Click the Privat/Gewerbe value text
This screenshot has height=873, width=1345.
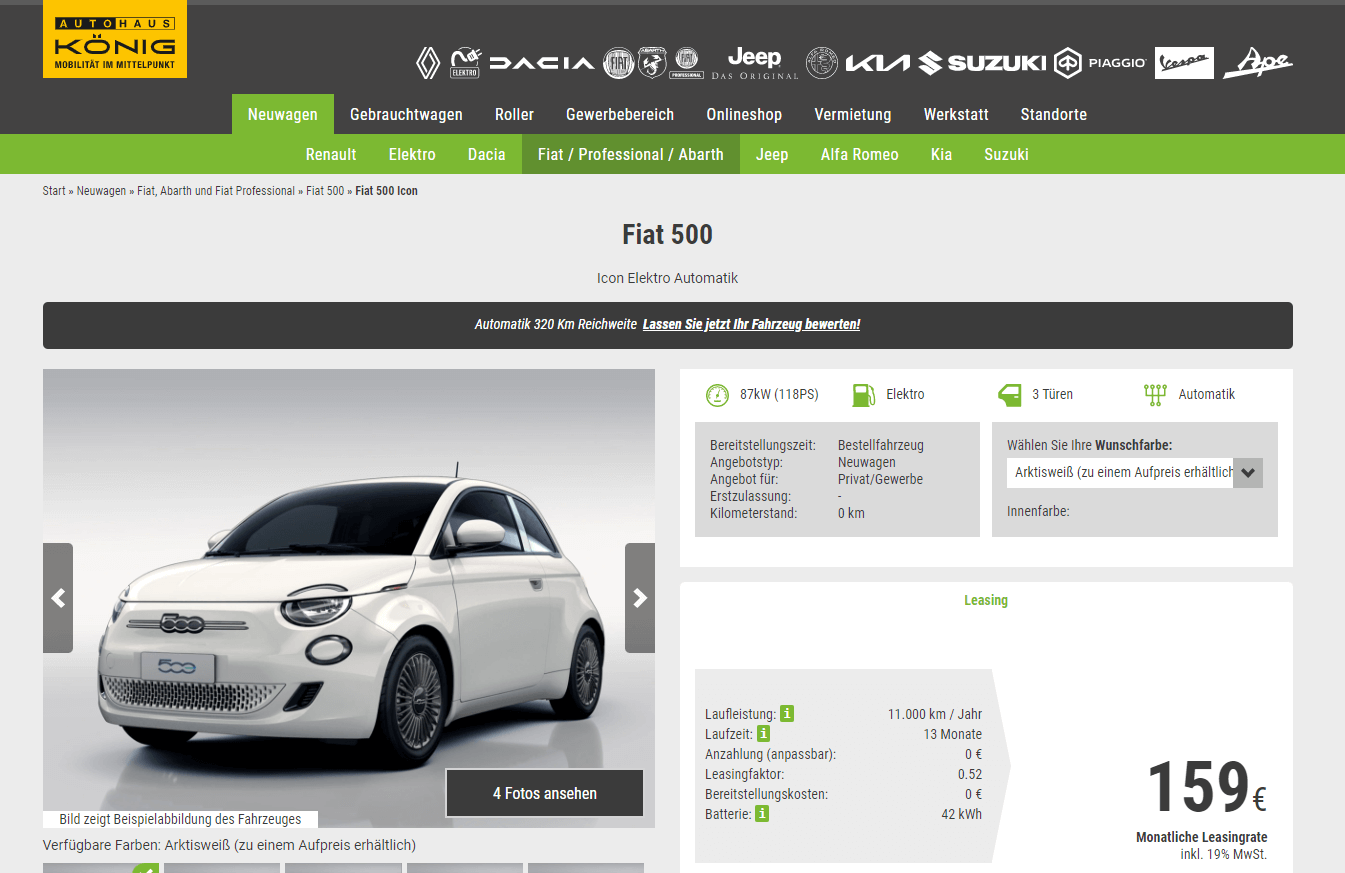click(880, 479)
